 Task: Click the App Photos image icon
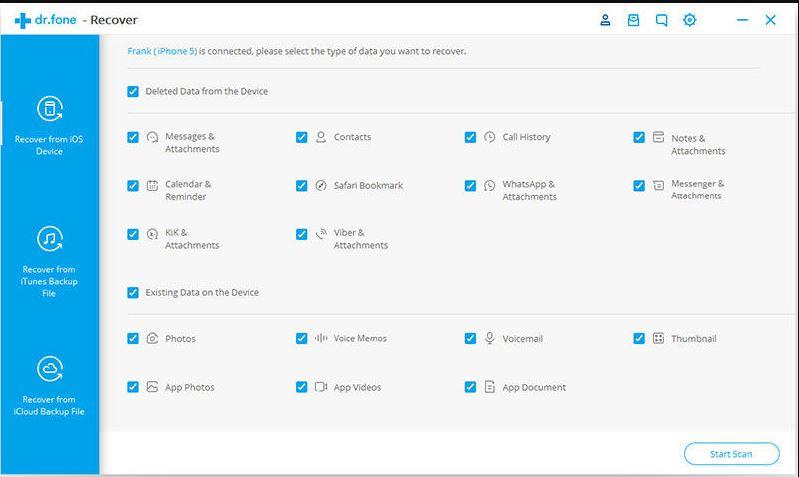click(x=152, y=387)
